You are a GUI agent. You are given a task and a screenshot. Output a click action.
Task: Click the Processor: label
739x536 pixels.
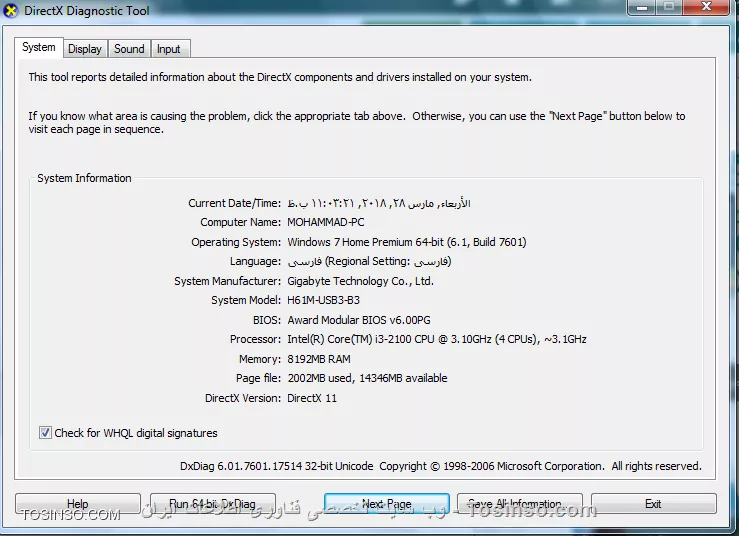tap(255, 339)
